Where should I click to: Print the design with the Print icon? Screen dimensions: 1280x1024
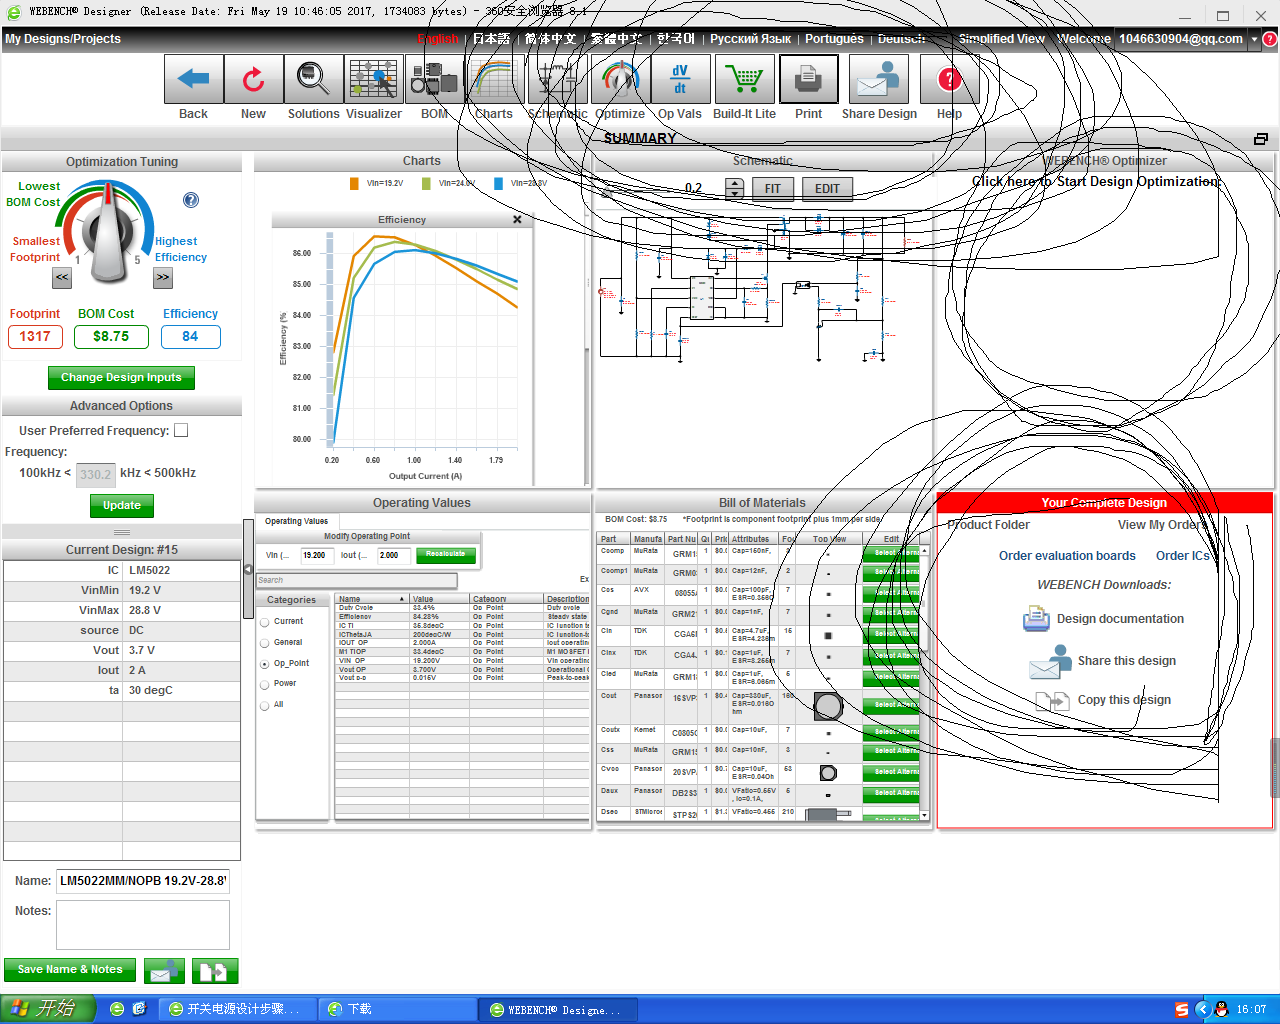[809, 79]
